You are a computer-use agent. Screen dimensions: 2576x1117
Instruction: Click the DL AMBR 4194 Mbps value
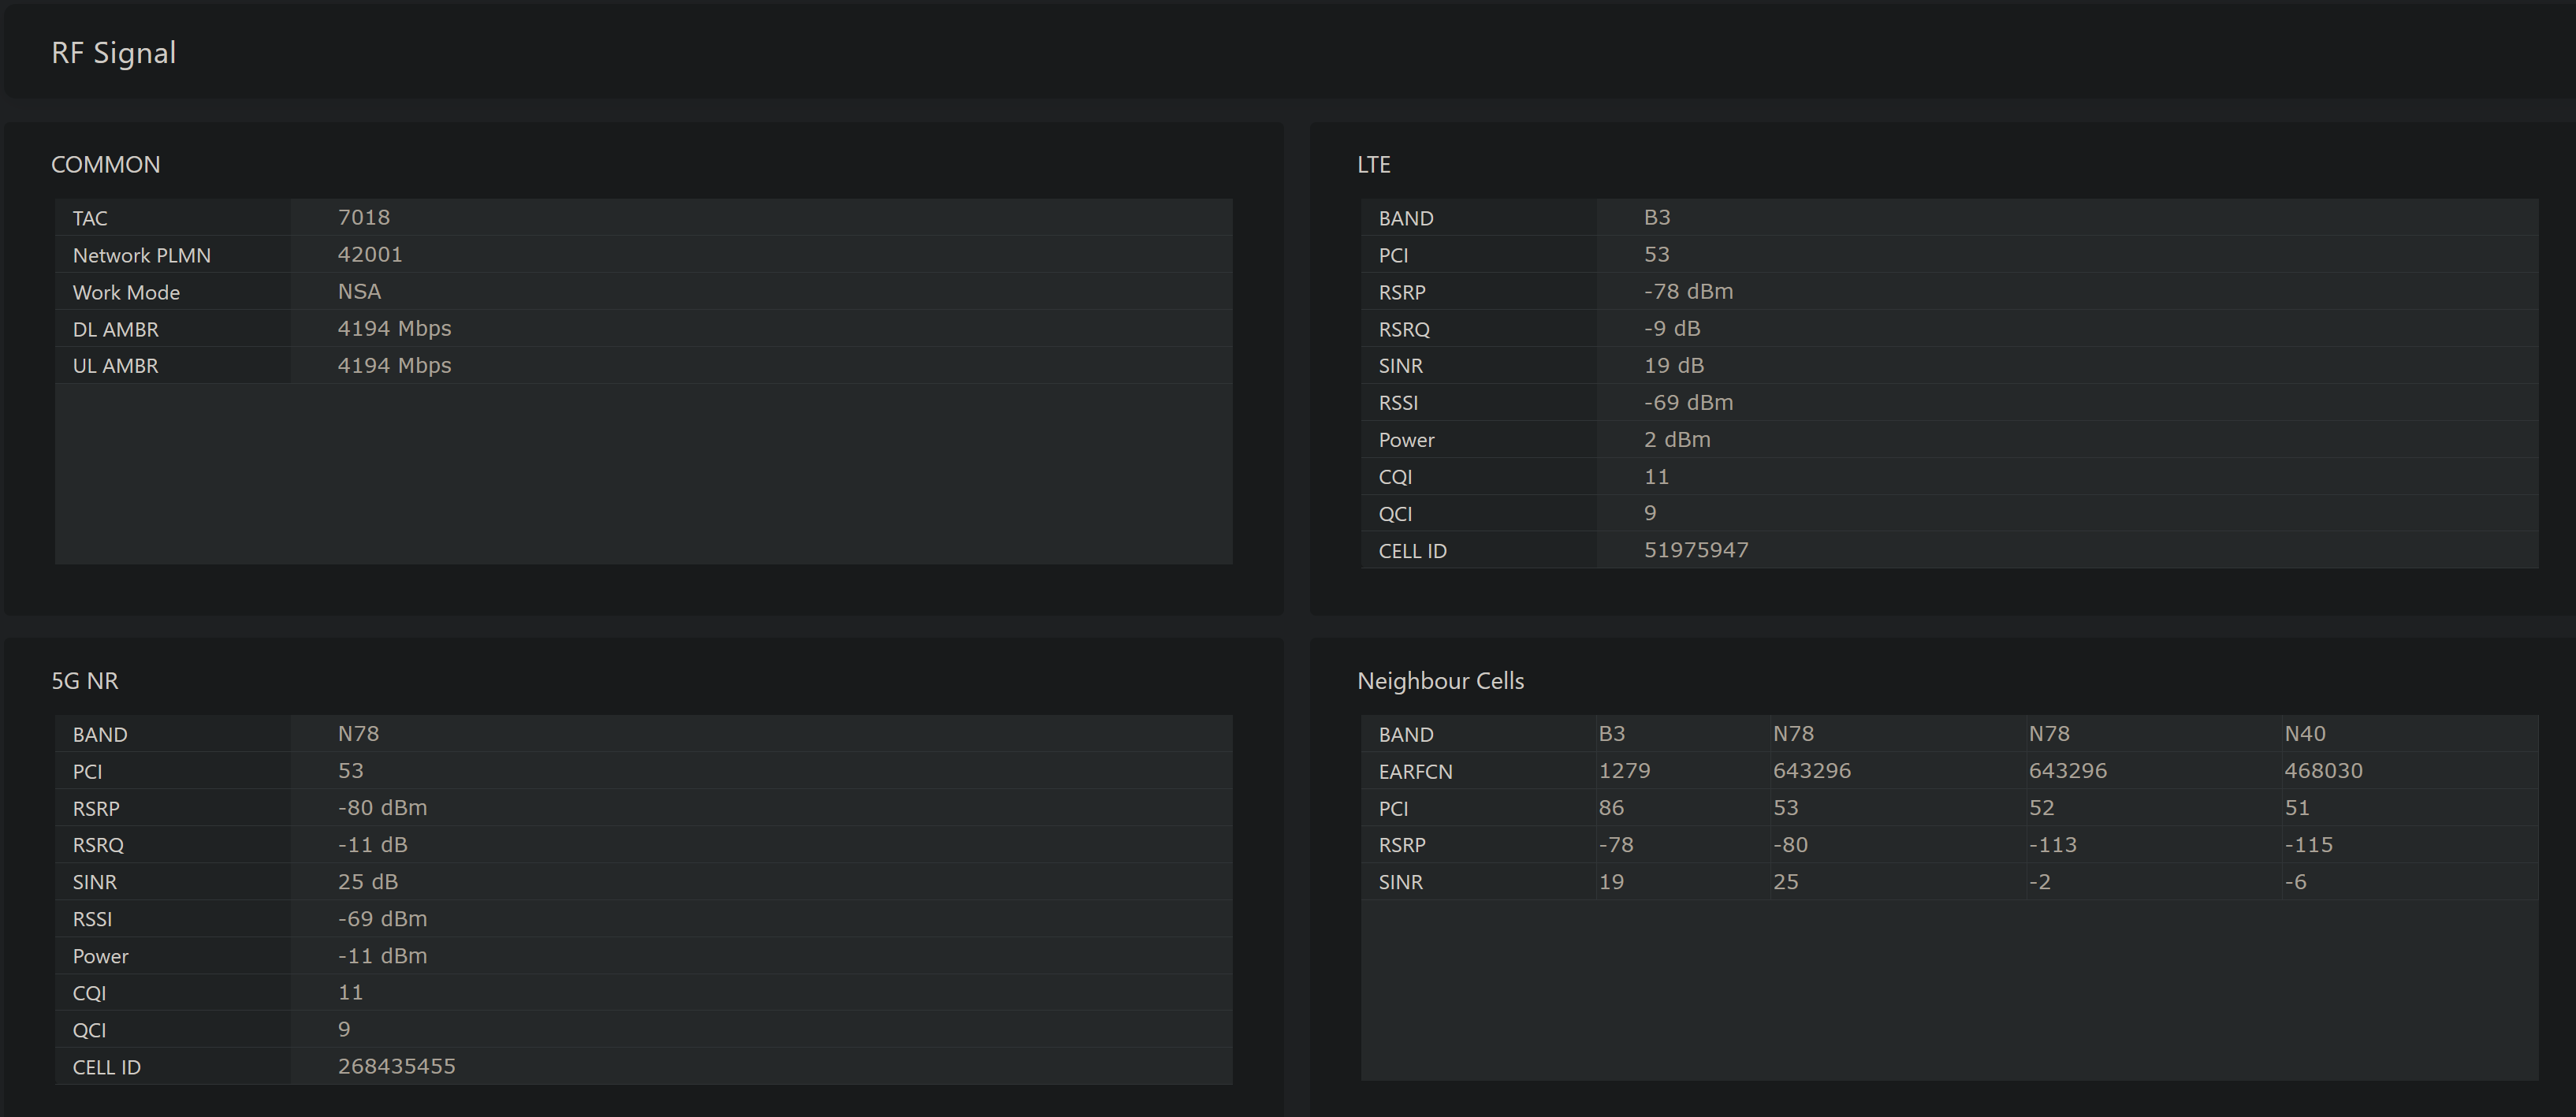click(x=394, y=328)
